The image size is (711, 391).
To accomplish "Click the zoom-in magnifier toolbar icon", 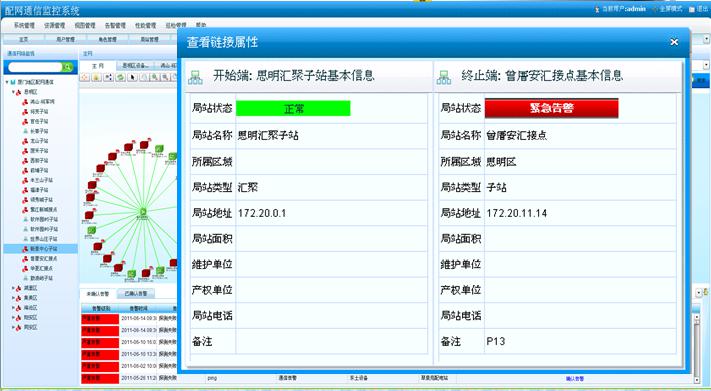I will [x=155, y=78].
